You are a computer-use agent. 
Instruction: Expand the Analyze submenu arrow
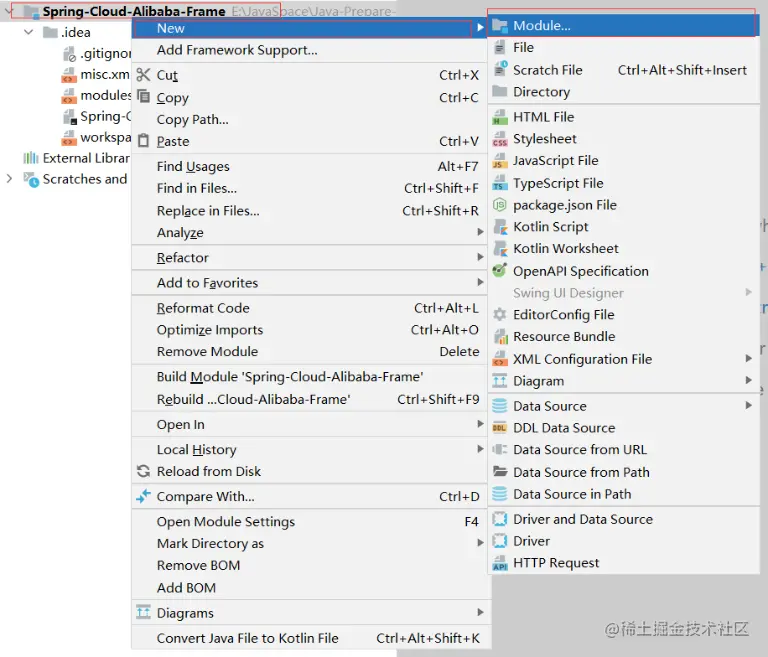click(x=480, y=232)
